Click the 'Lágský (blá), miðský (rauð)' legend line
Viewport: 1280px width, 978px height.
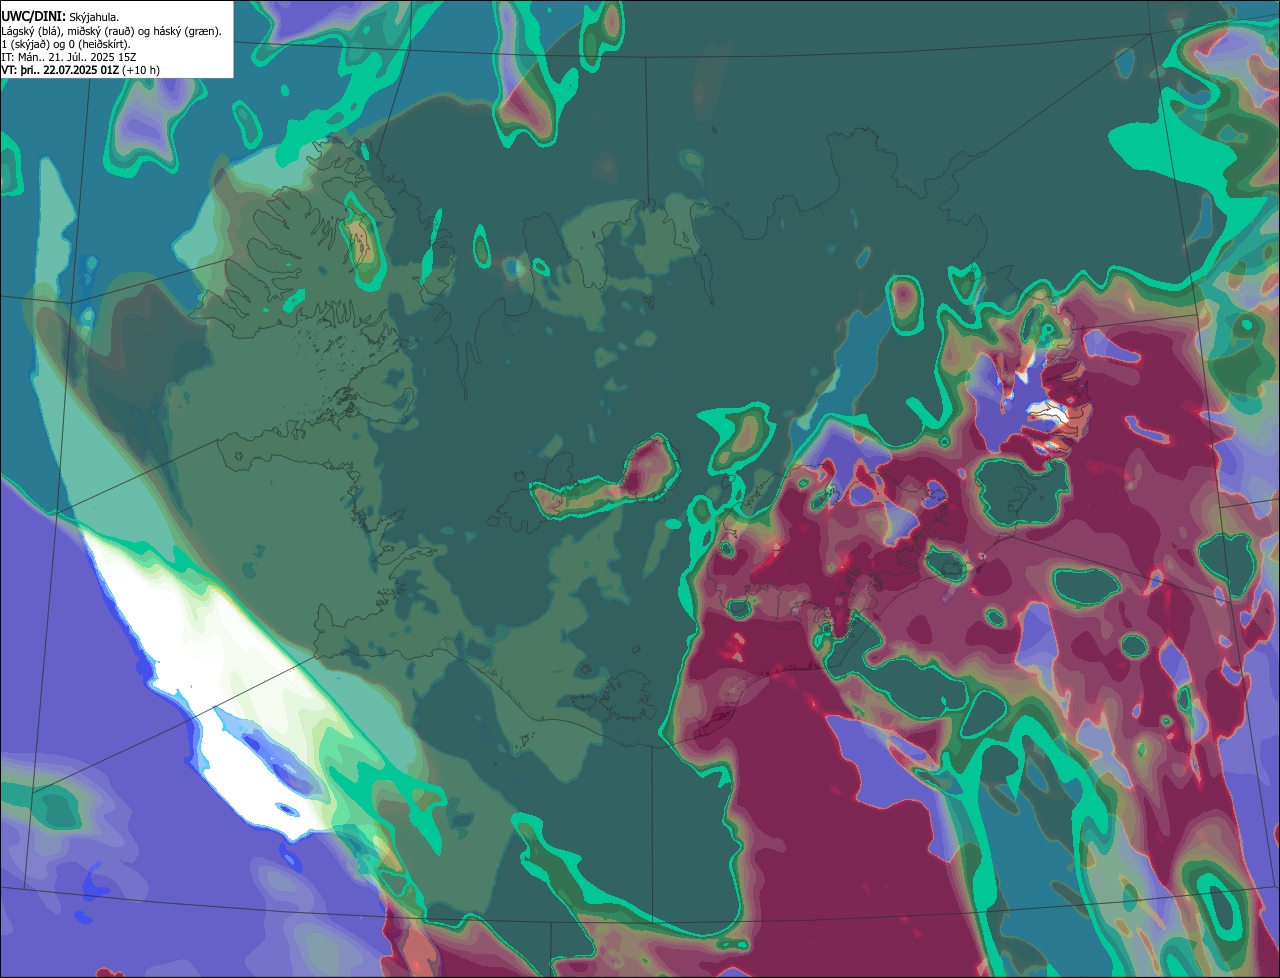pyautogui.click(x=112, y=31)
